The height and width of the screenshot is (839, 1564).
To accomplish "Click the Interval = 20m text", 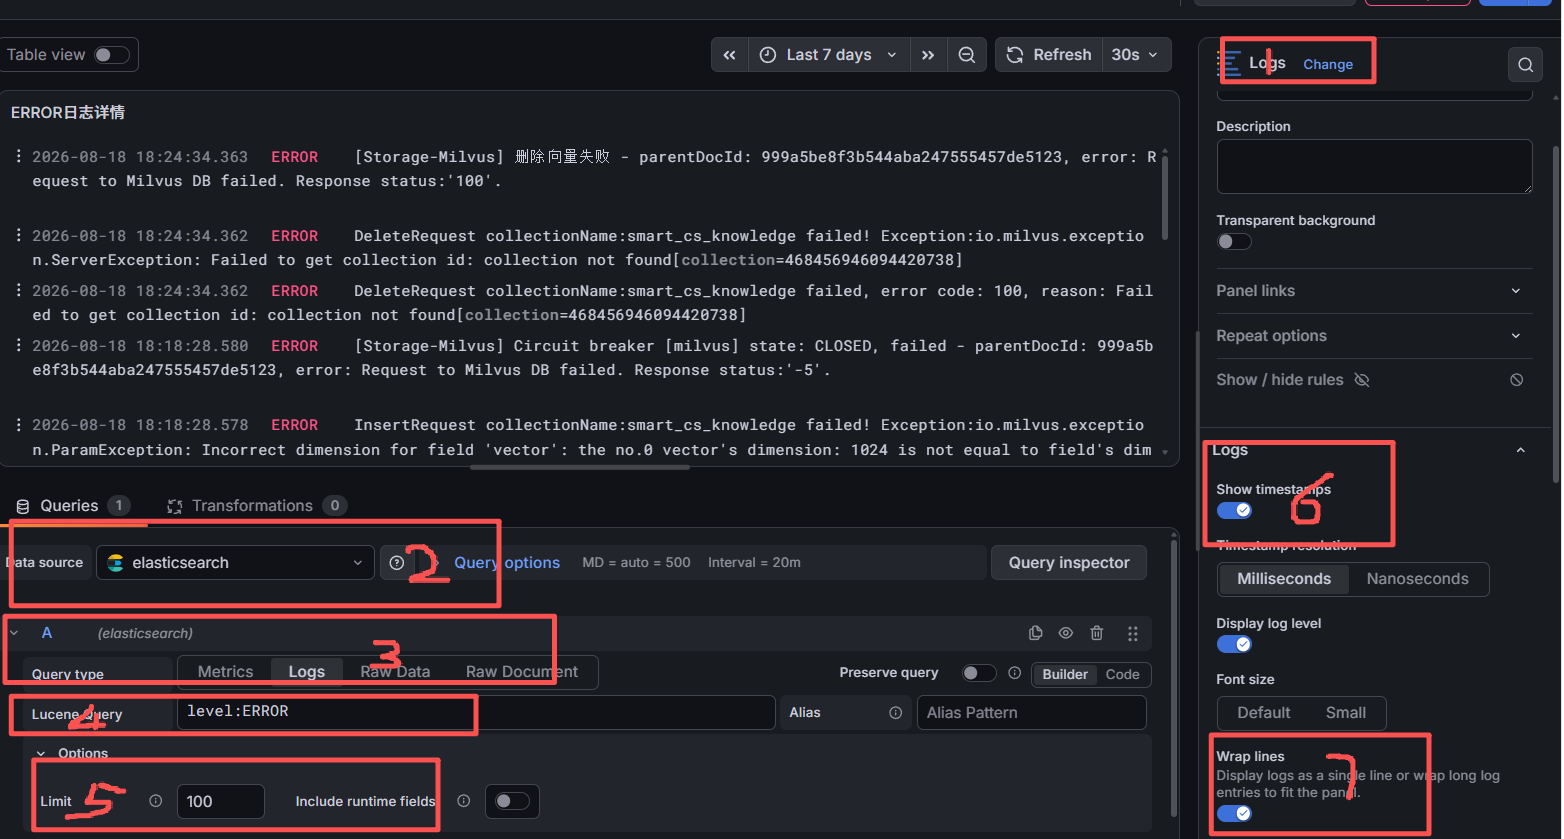I will pyautogui.click(x=754, y=563).
